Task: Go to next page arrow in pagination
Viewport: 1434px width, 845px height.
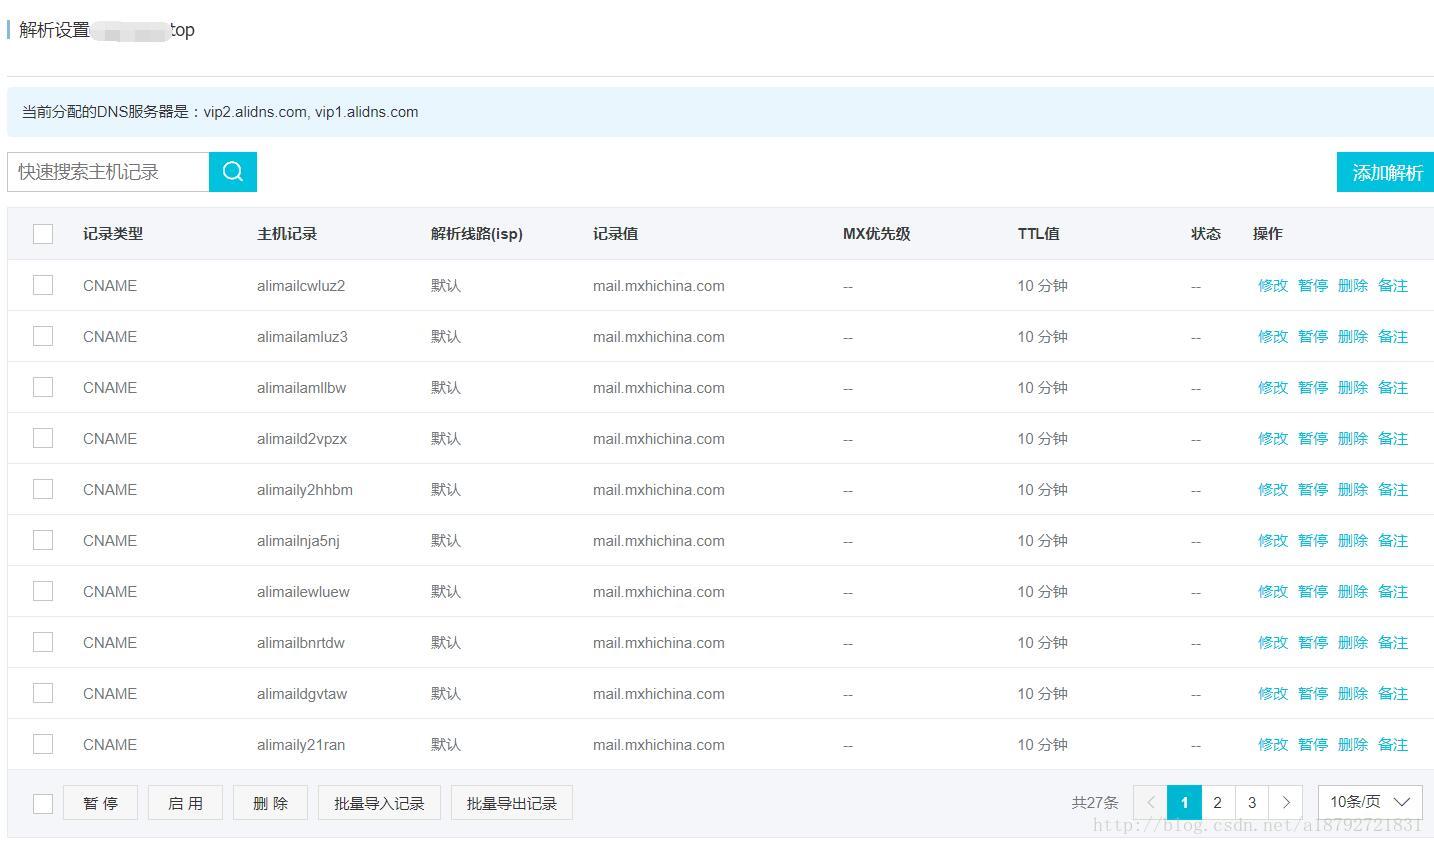Action: click(x=1285, y=802)
